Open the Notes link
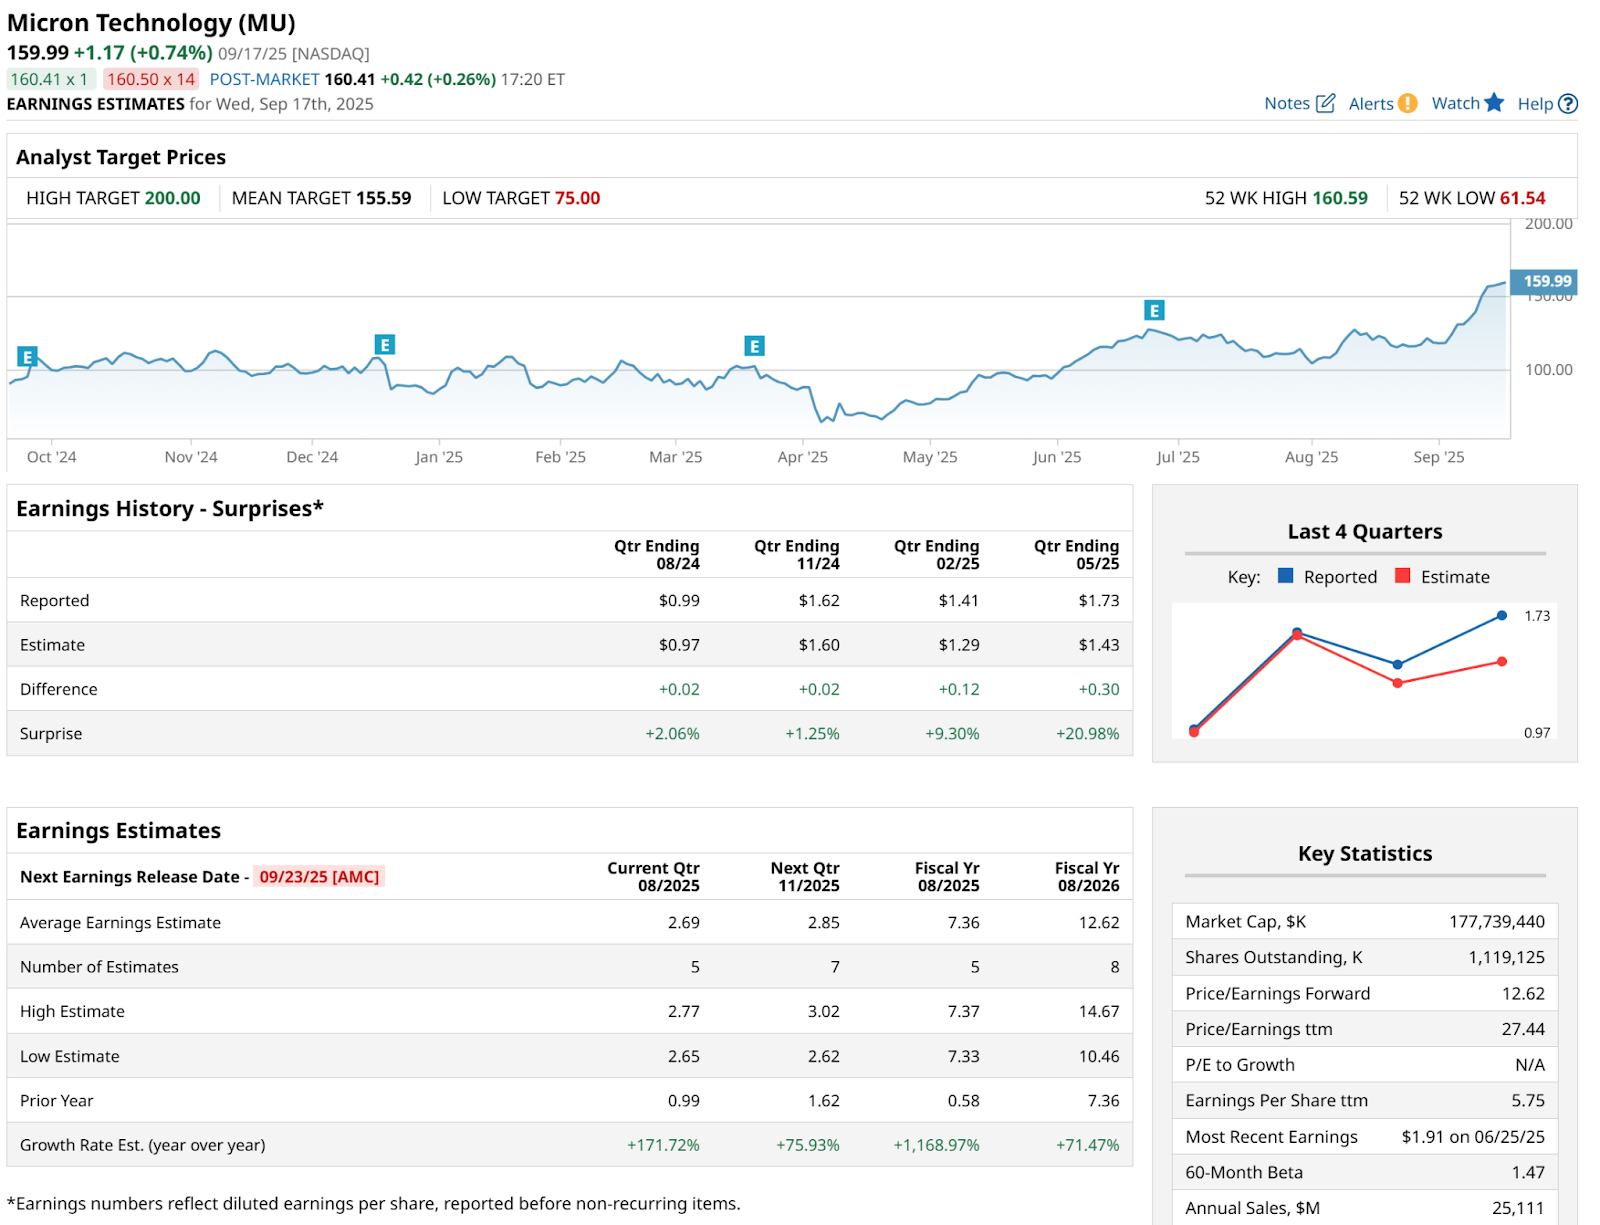 click(1287, 103)
